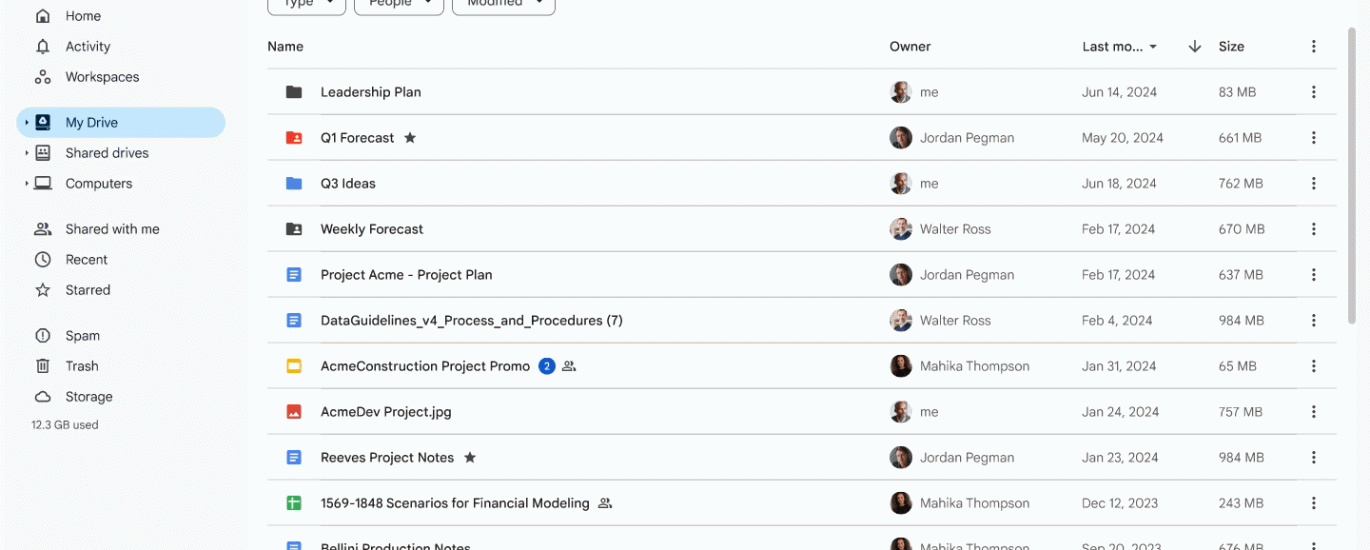Click the Storage usage item in the sidebar

coord(89,397)
